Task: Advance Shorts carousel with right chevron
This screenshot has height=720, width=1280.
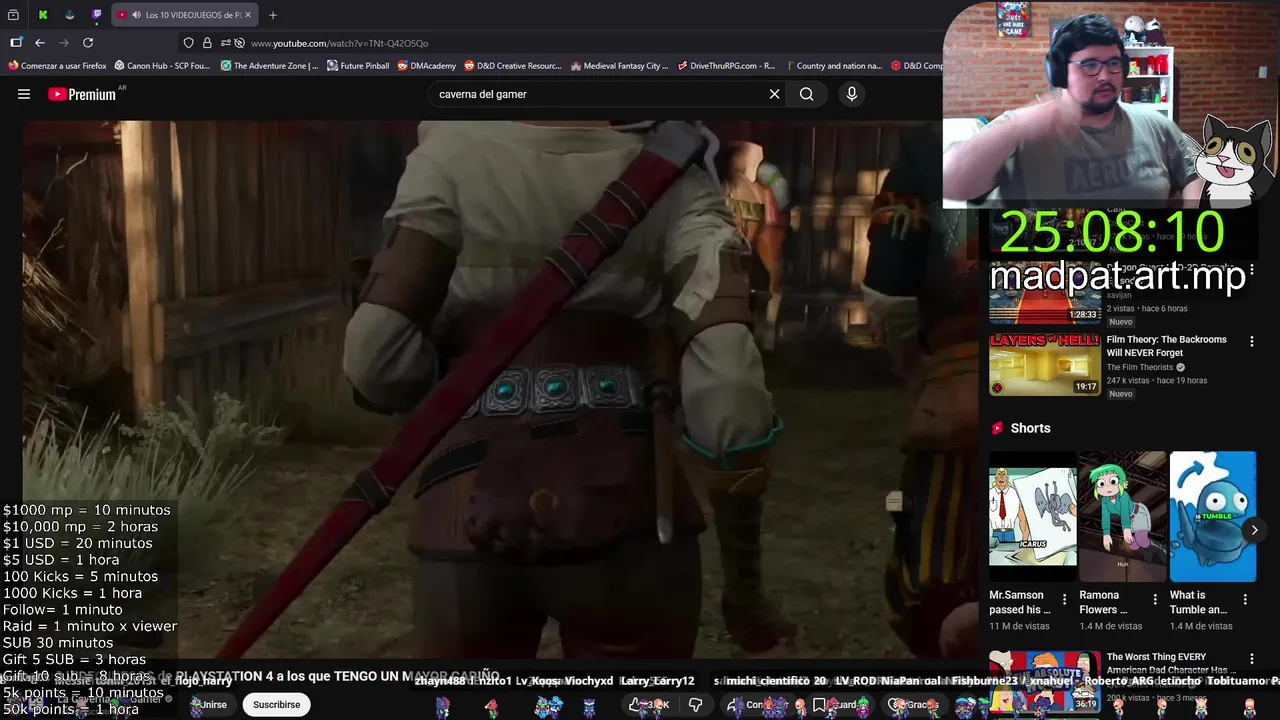Action: pos(1254,530)
